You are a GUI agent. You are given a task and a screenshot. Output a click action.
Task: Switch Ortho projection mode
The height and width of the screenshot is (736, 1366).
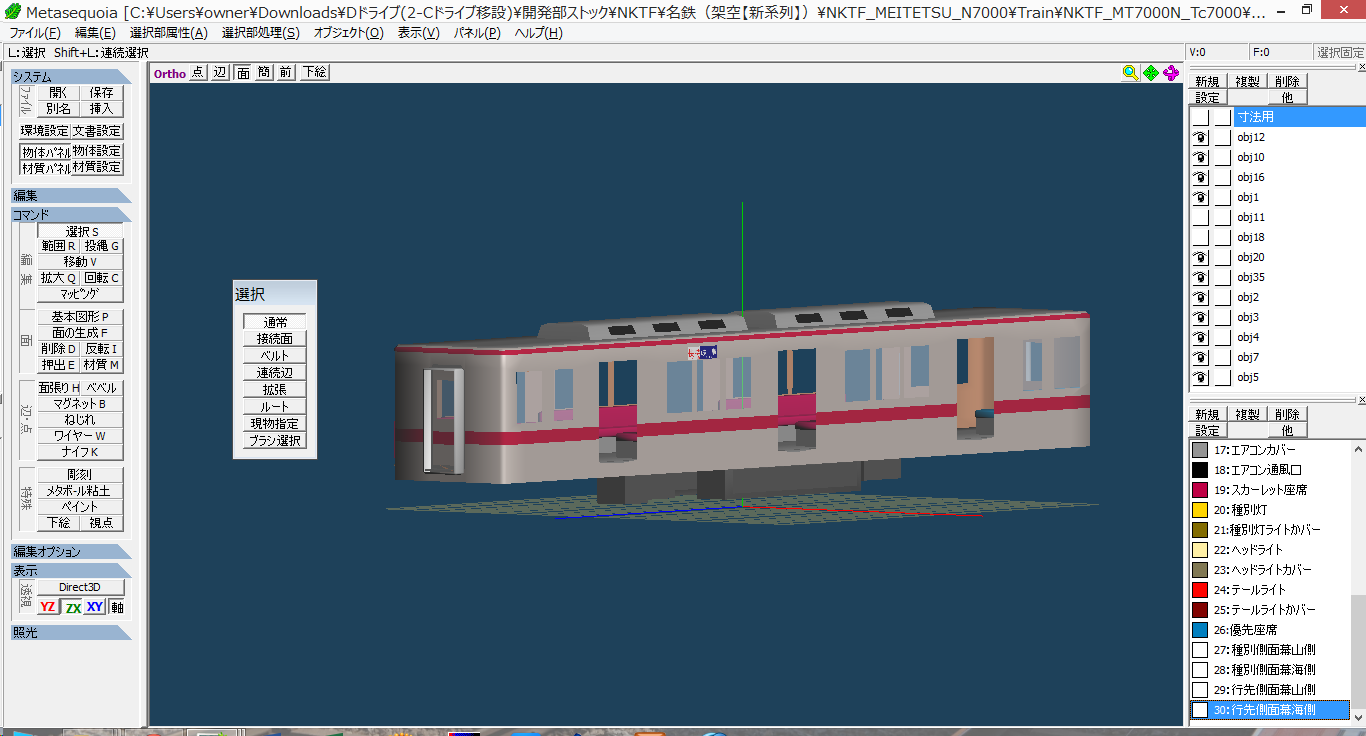170,73
